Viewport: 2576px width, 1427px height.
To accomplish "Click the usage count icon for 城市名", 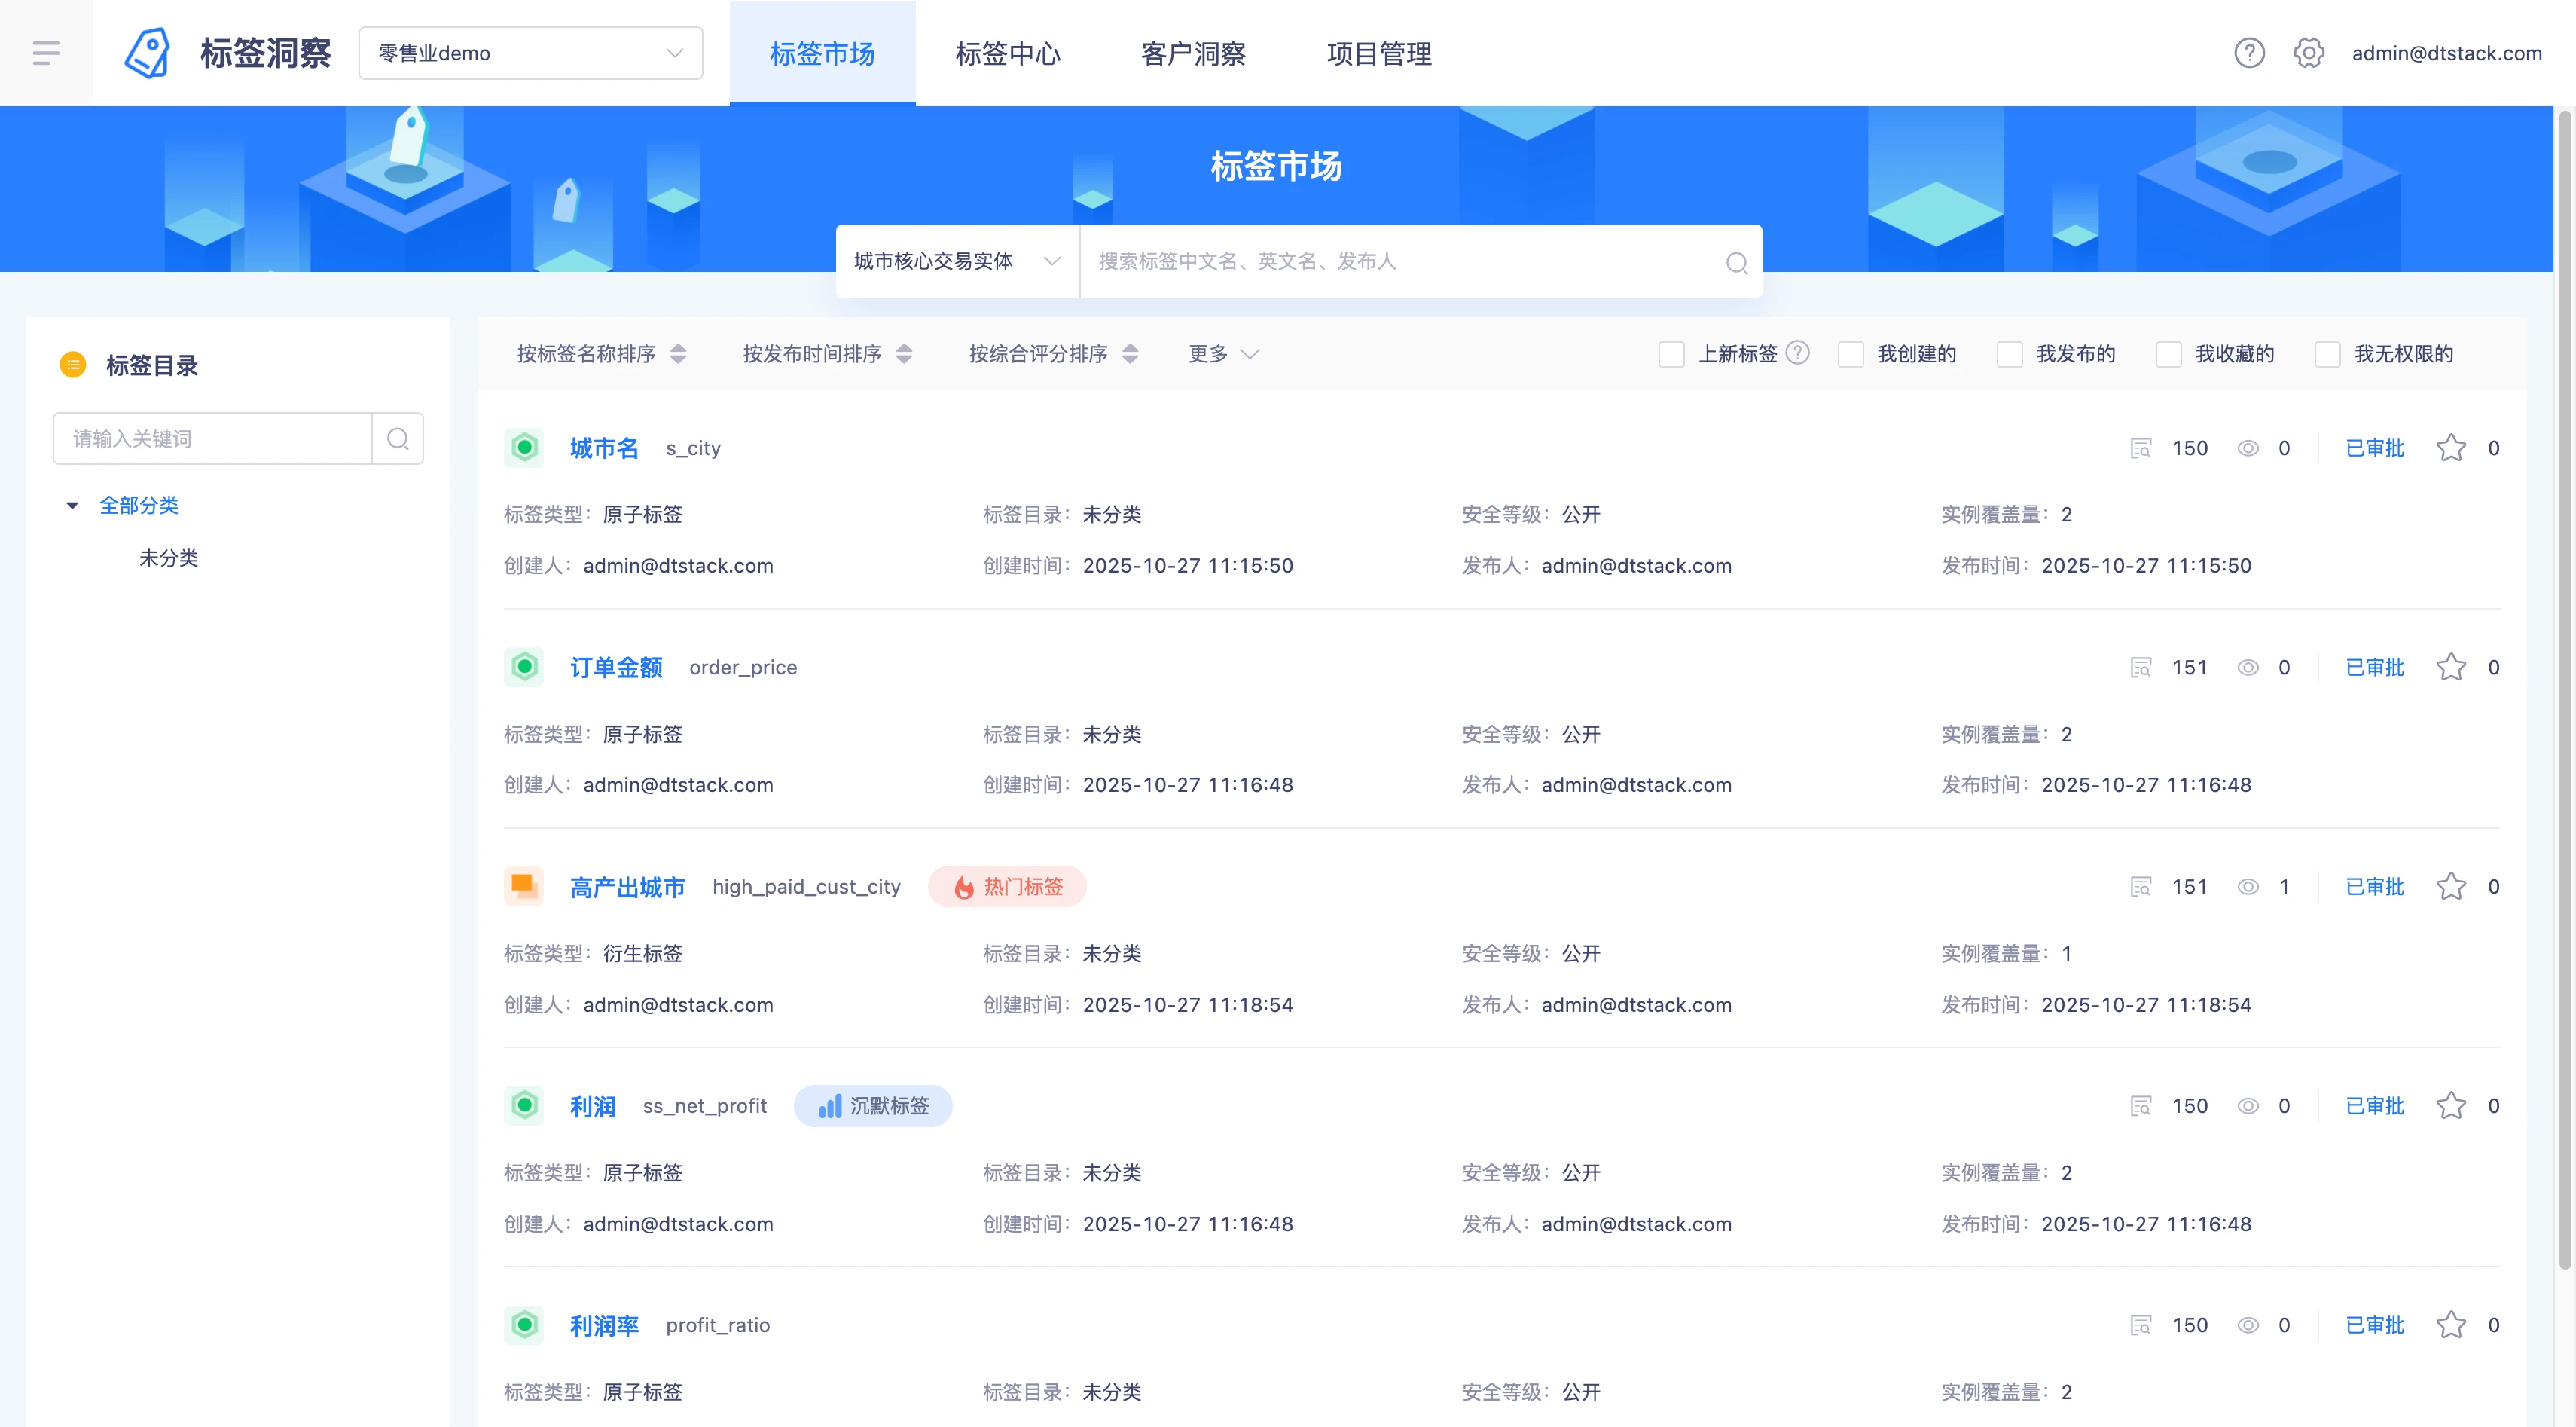I will [2141, 448].
